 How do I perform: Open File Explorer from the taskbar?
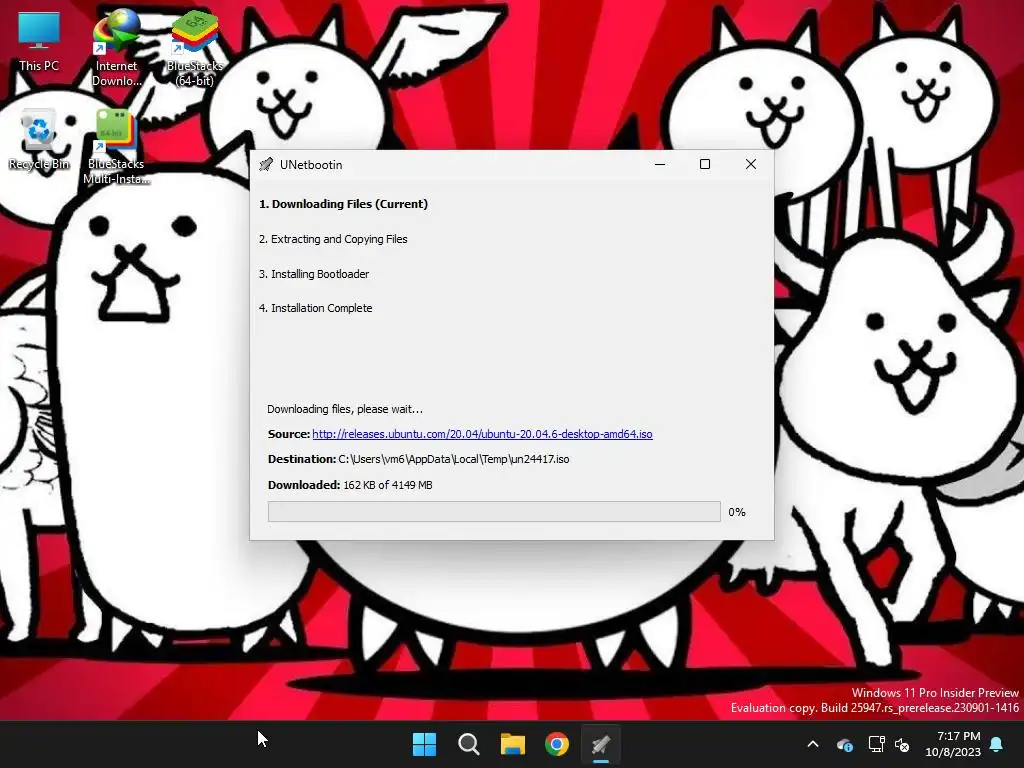[x=513, y=744]
